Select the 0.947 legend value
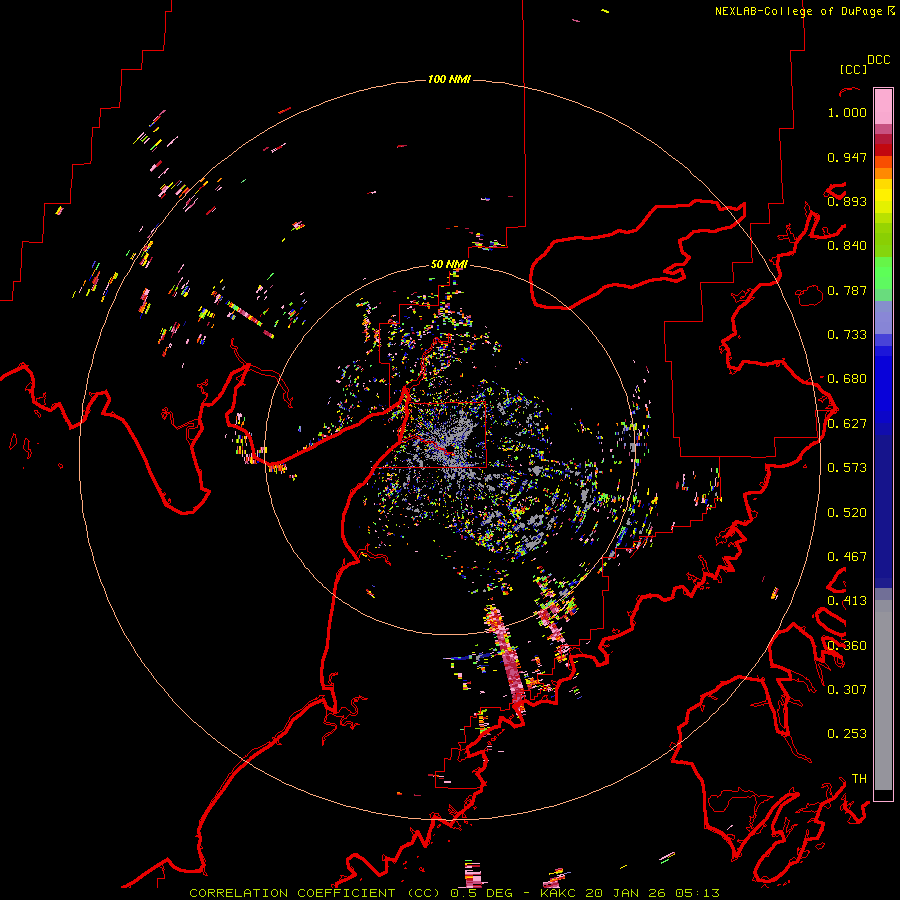 point(847,157)
